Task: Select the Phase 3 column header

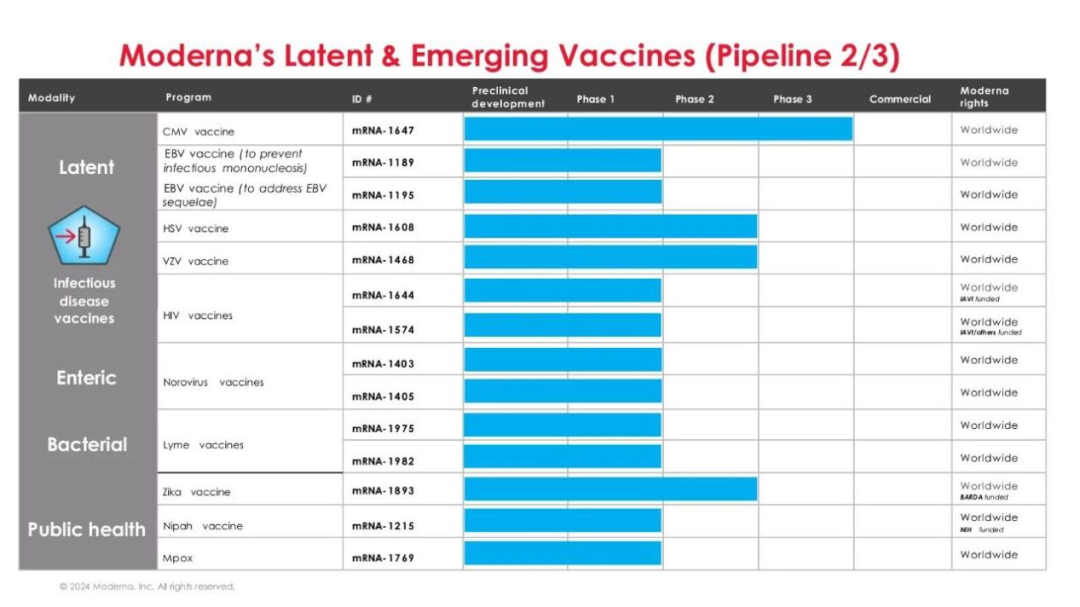Action: point(792,99)
